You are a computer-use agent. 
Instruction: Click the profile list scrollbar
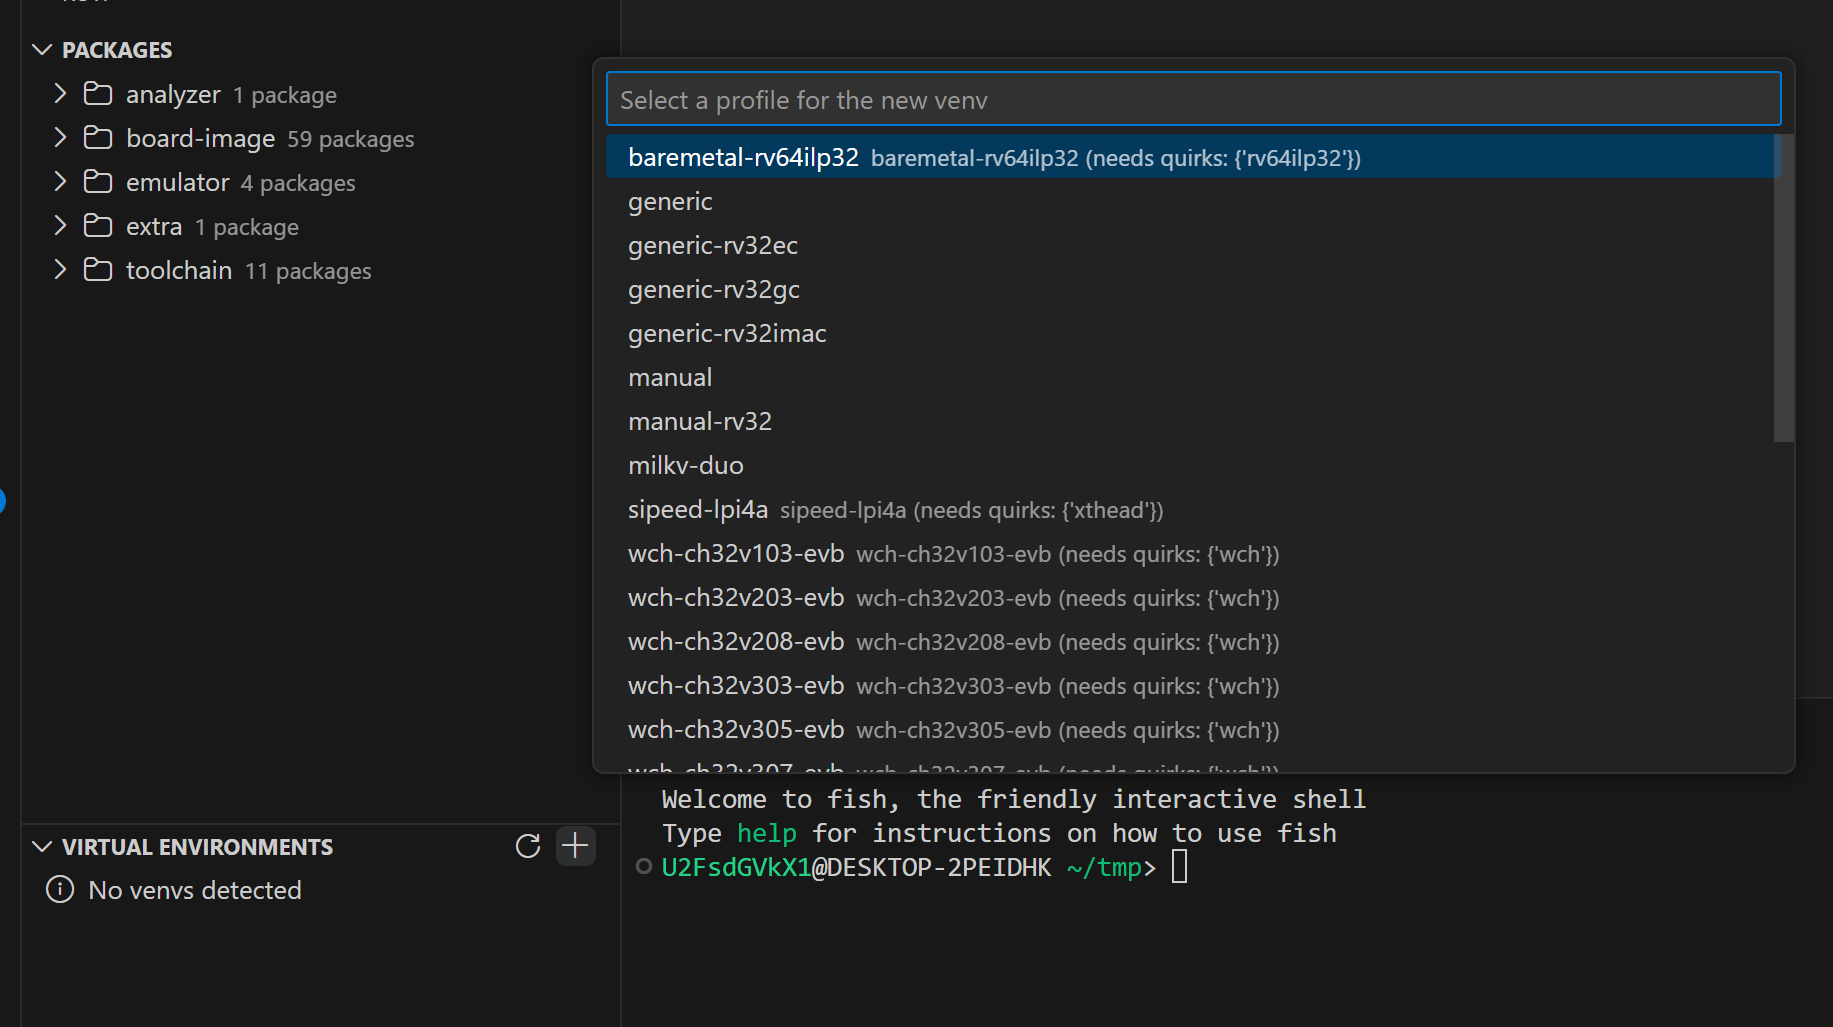pyautogui.click(x=1783, y=288)
